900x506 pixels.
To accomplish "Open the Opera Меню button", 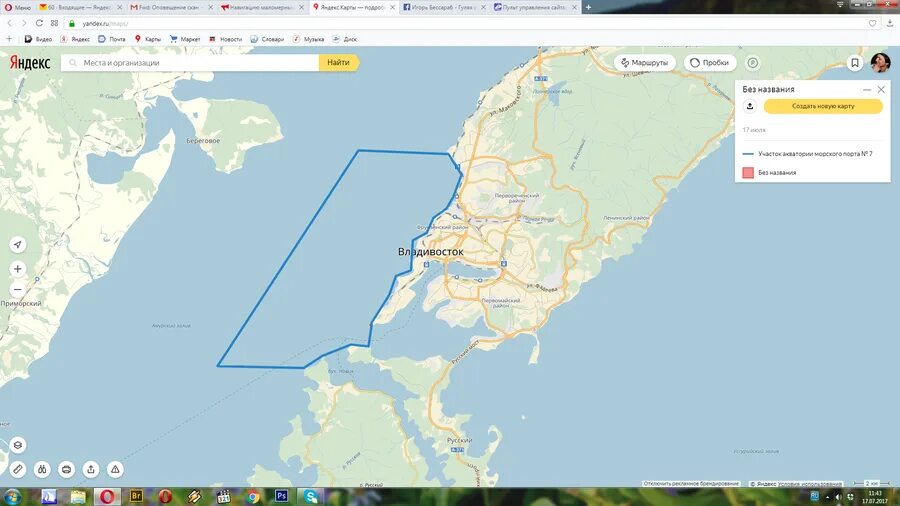I will point(18,7).
